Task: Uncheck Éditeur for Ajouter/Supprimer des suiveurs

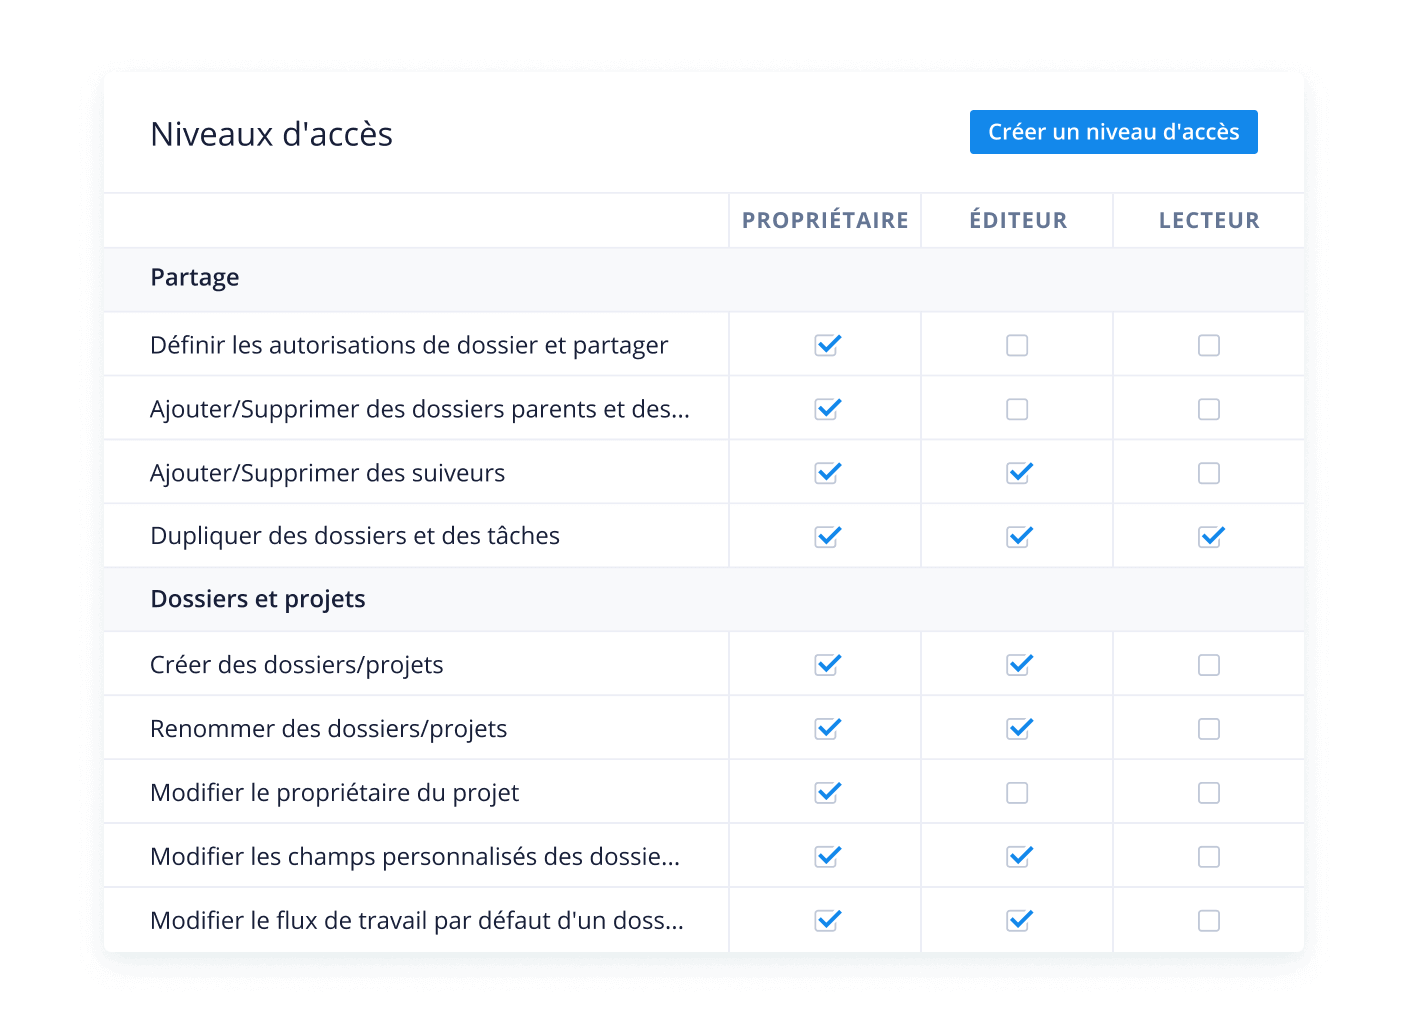Action: click(x=1019, y=473)
